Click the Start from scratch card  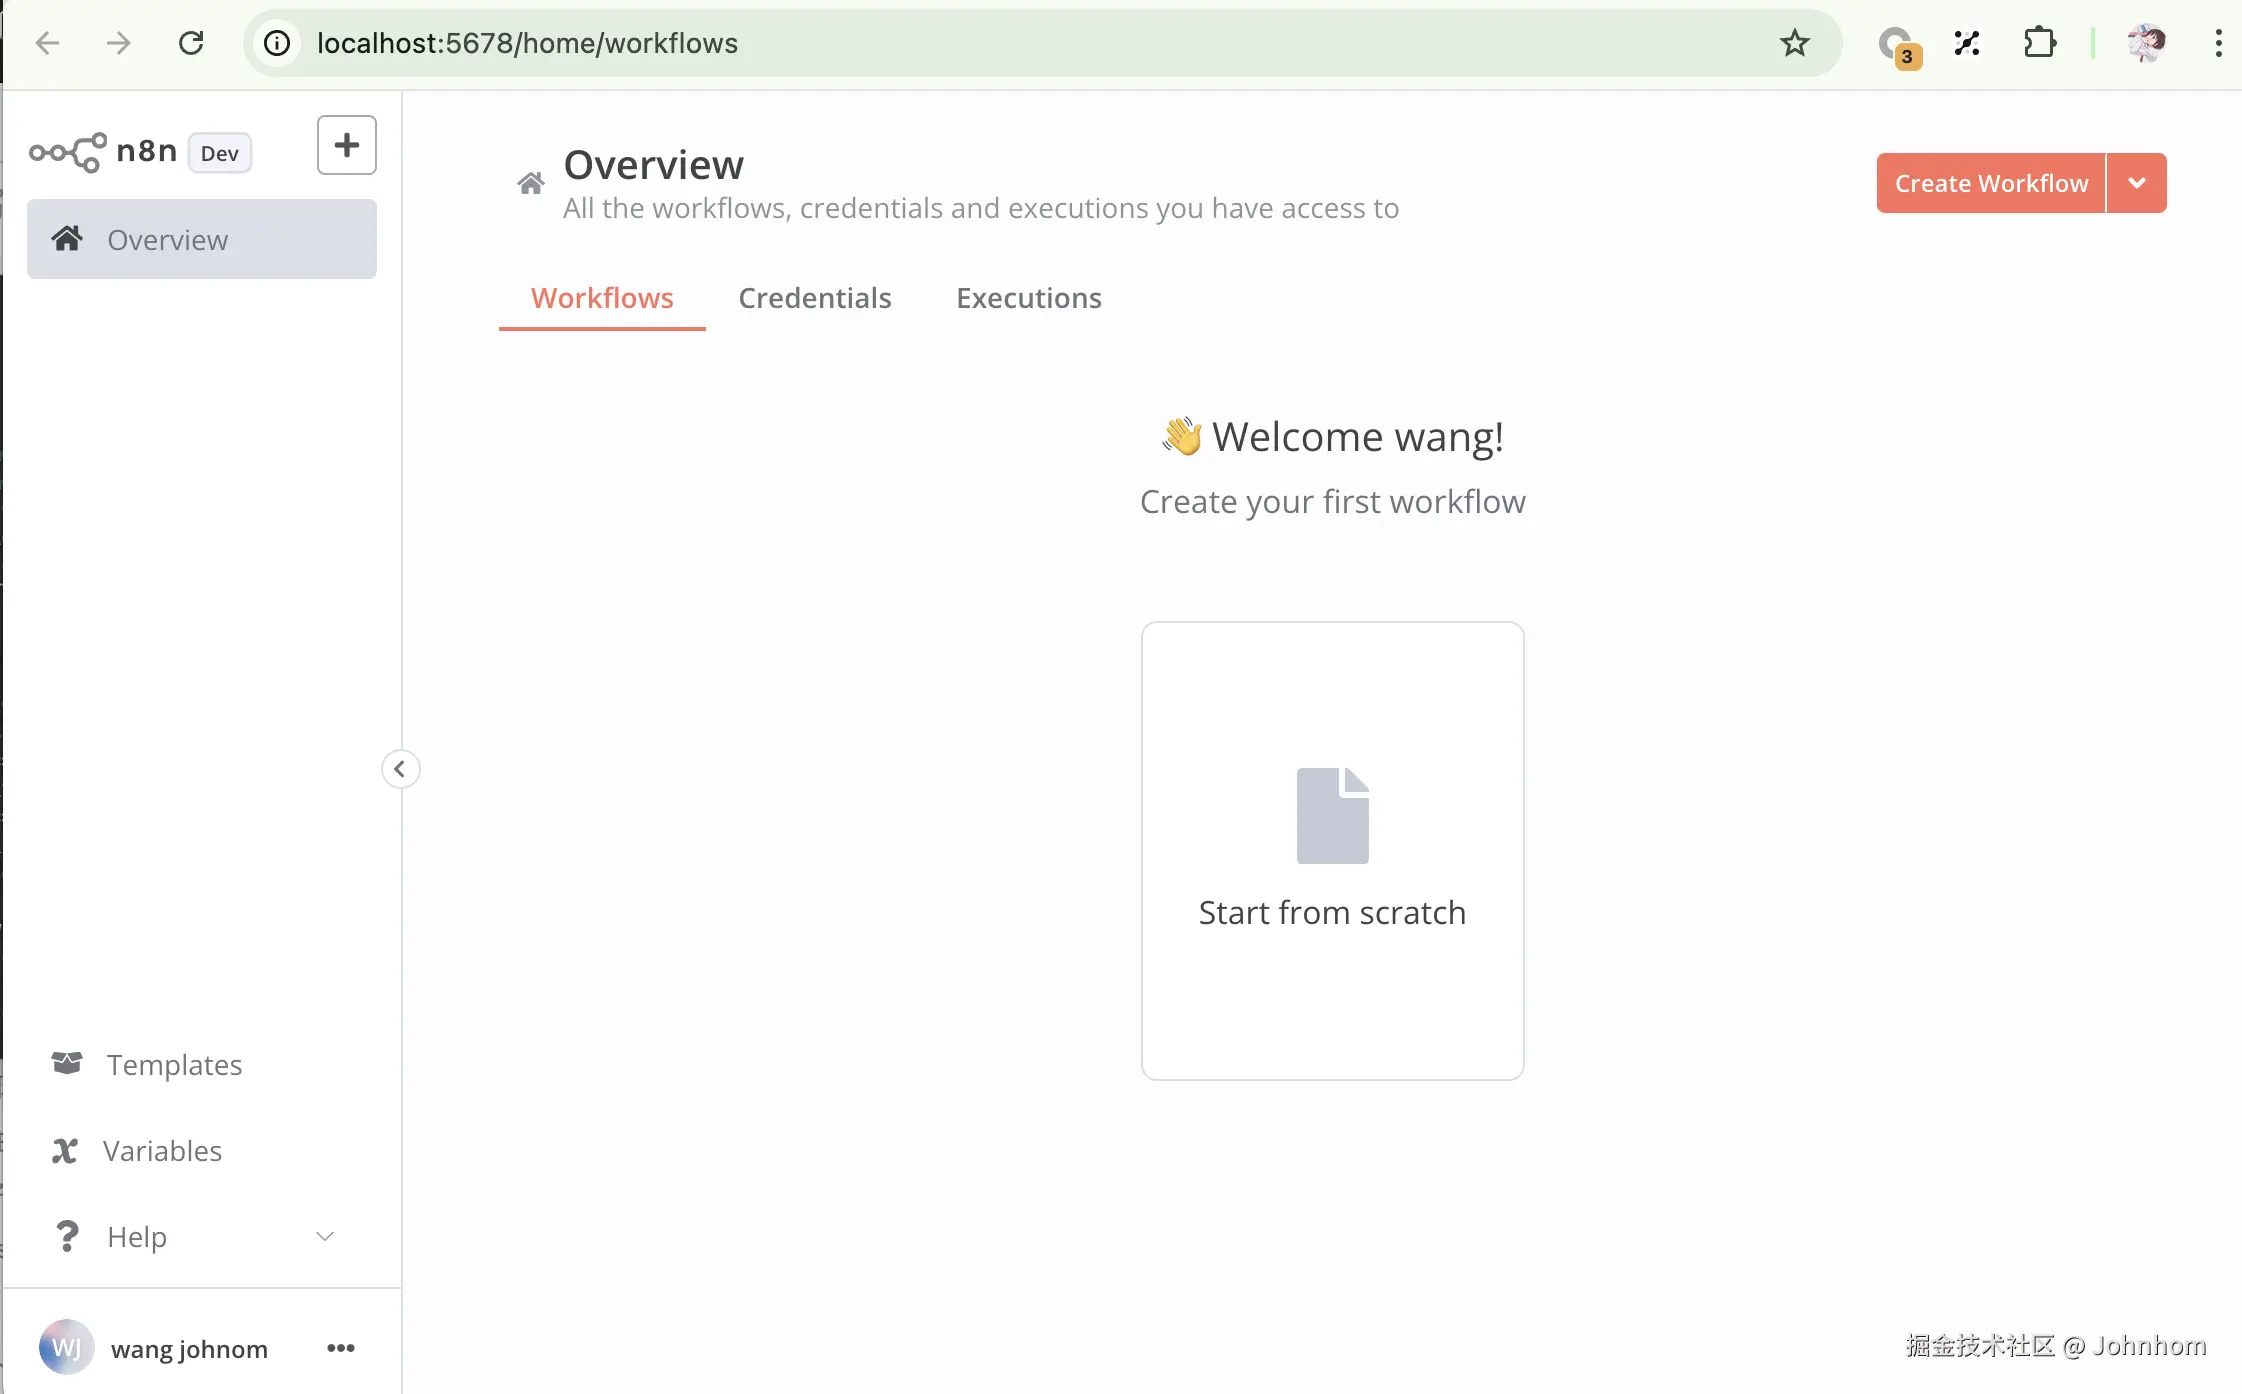(x=1332, y=850)
